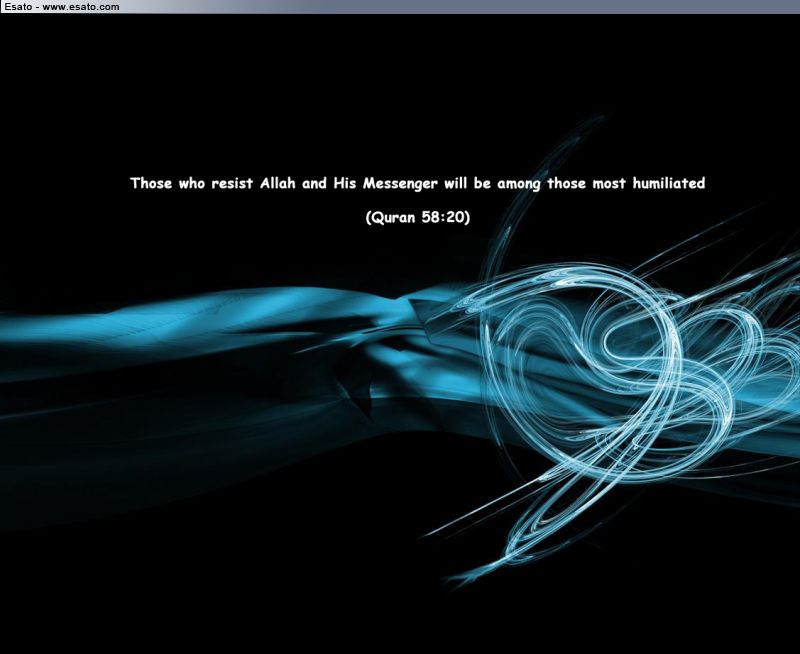
Task: Click the '(Quran 58:20)' reference text
Action: click(x=418, y=217)
